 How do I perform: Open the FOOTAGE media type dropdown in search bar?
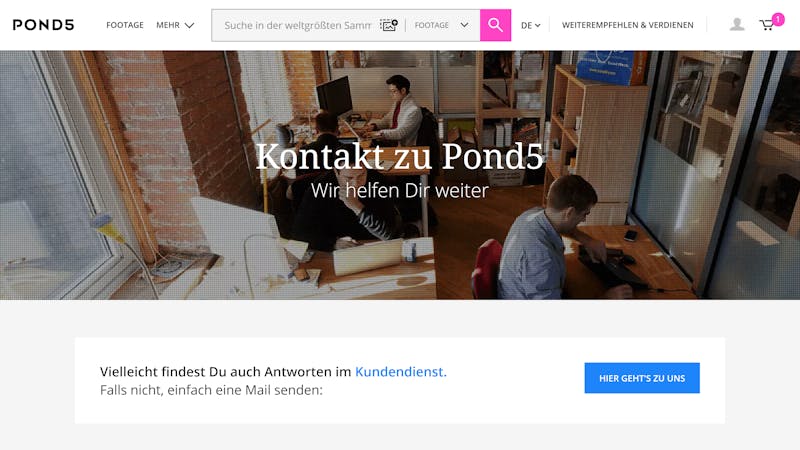(x=441, y=25)
